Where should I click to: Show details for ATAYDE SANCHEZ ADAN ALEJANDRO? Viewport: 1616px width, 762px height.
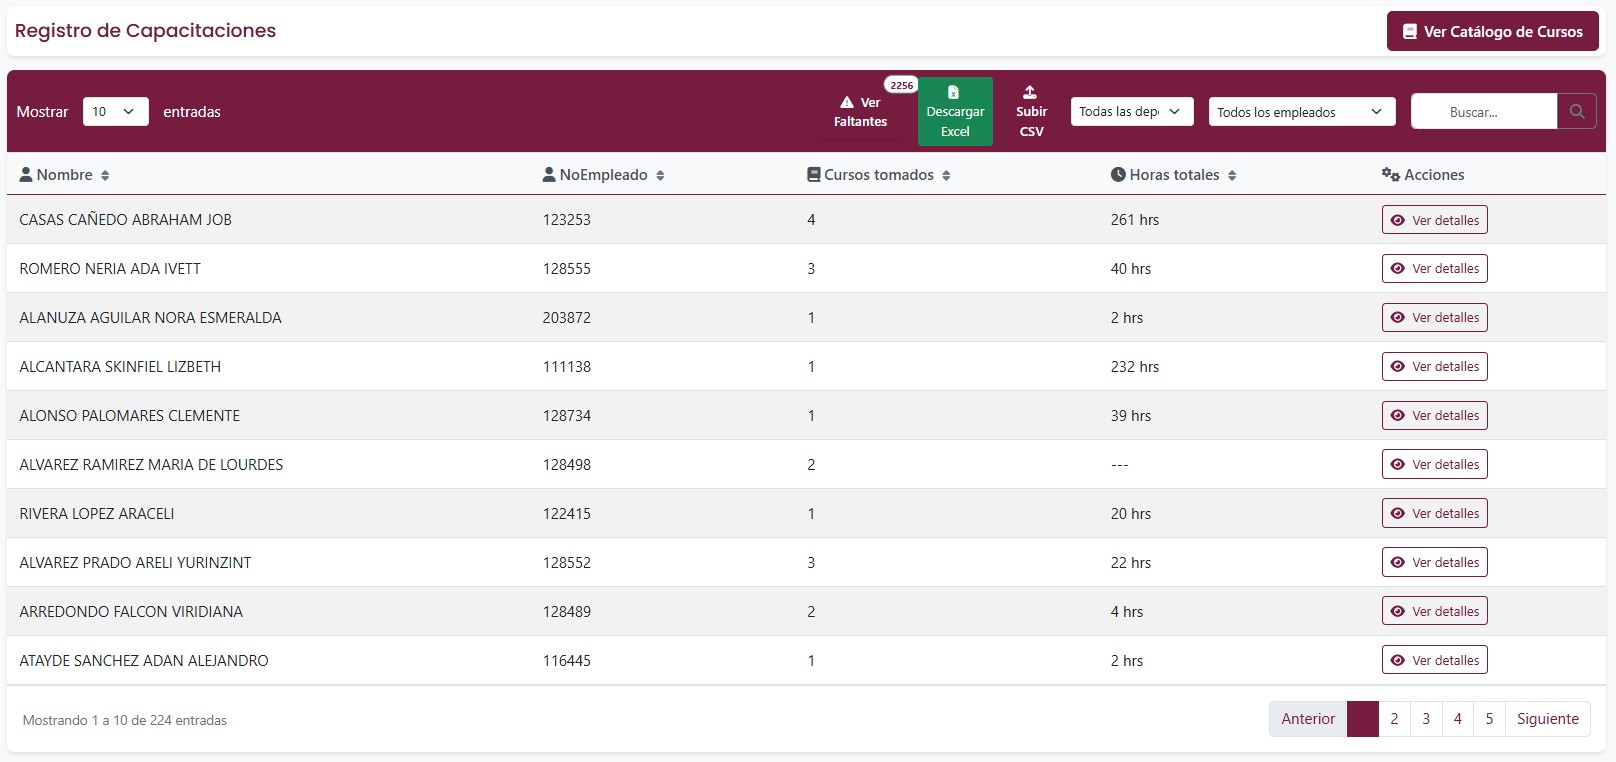point(1434,661)
